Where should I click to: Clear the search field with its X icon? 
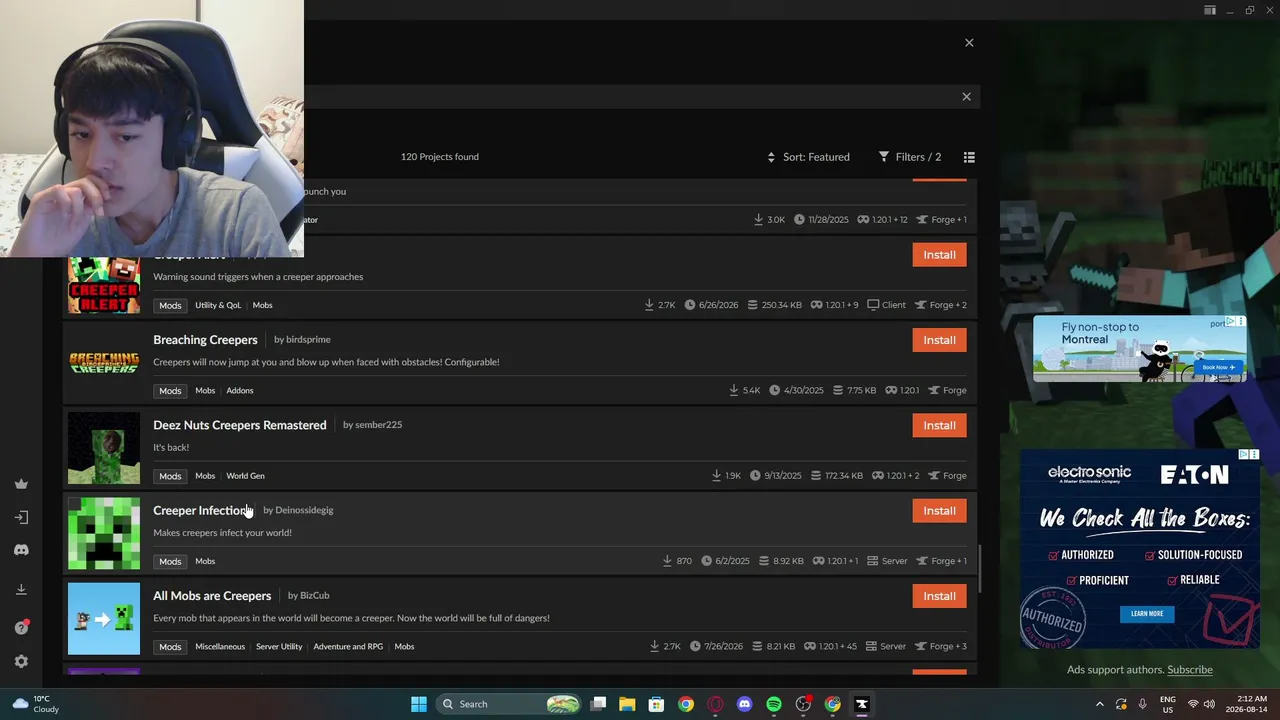tap(966, 97)
